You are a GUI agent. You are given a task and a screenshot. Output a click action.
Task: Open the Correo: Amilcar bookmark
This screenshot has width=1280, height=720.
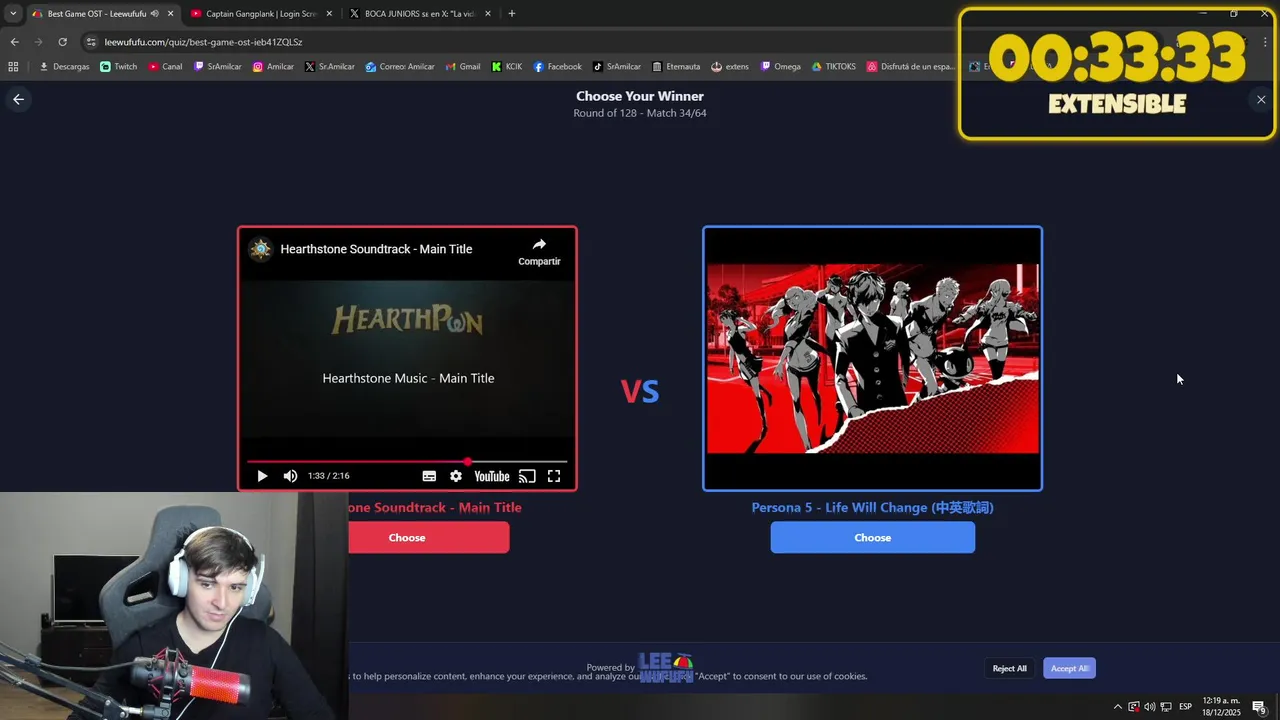tap(400, 67)
